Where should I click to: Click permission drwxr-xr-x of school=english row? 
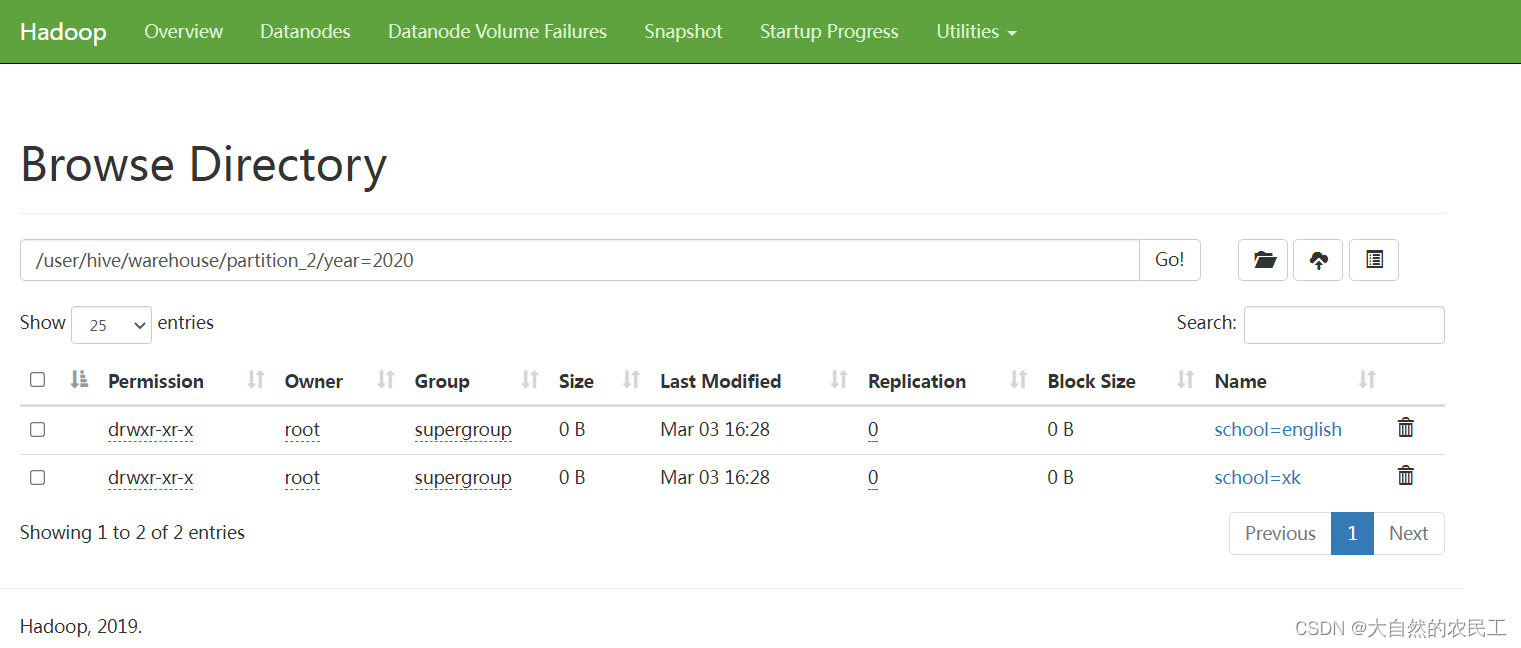pos(150,430)
